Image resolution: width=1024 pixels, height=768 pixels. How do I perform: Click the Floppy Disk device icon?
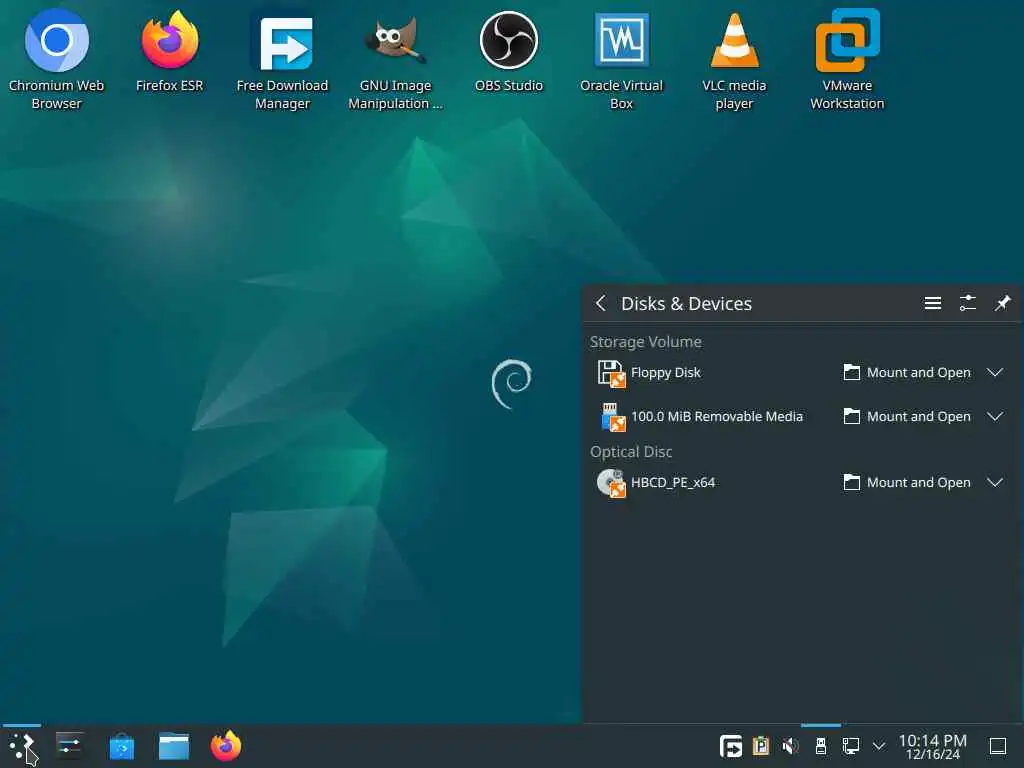[x=611, y=373]
